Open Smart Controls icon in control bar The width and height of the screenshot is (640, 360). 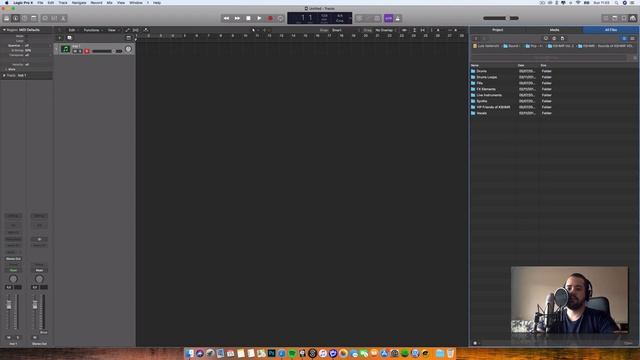[x=45, y=18]
